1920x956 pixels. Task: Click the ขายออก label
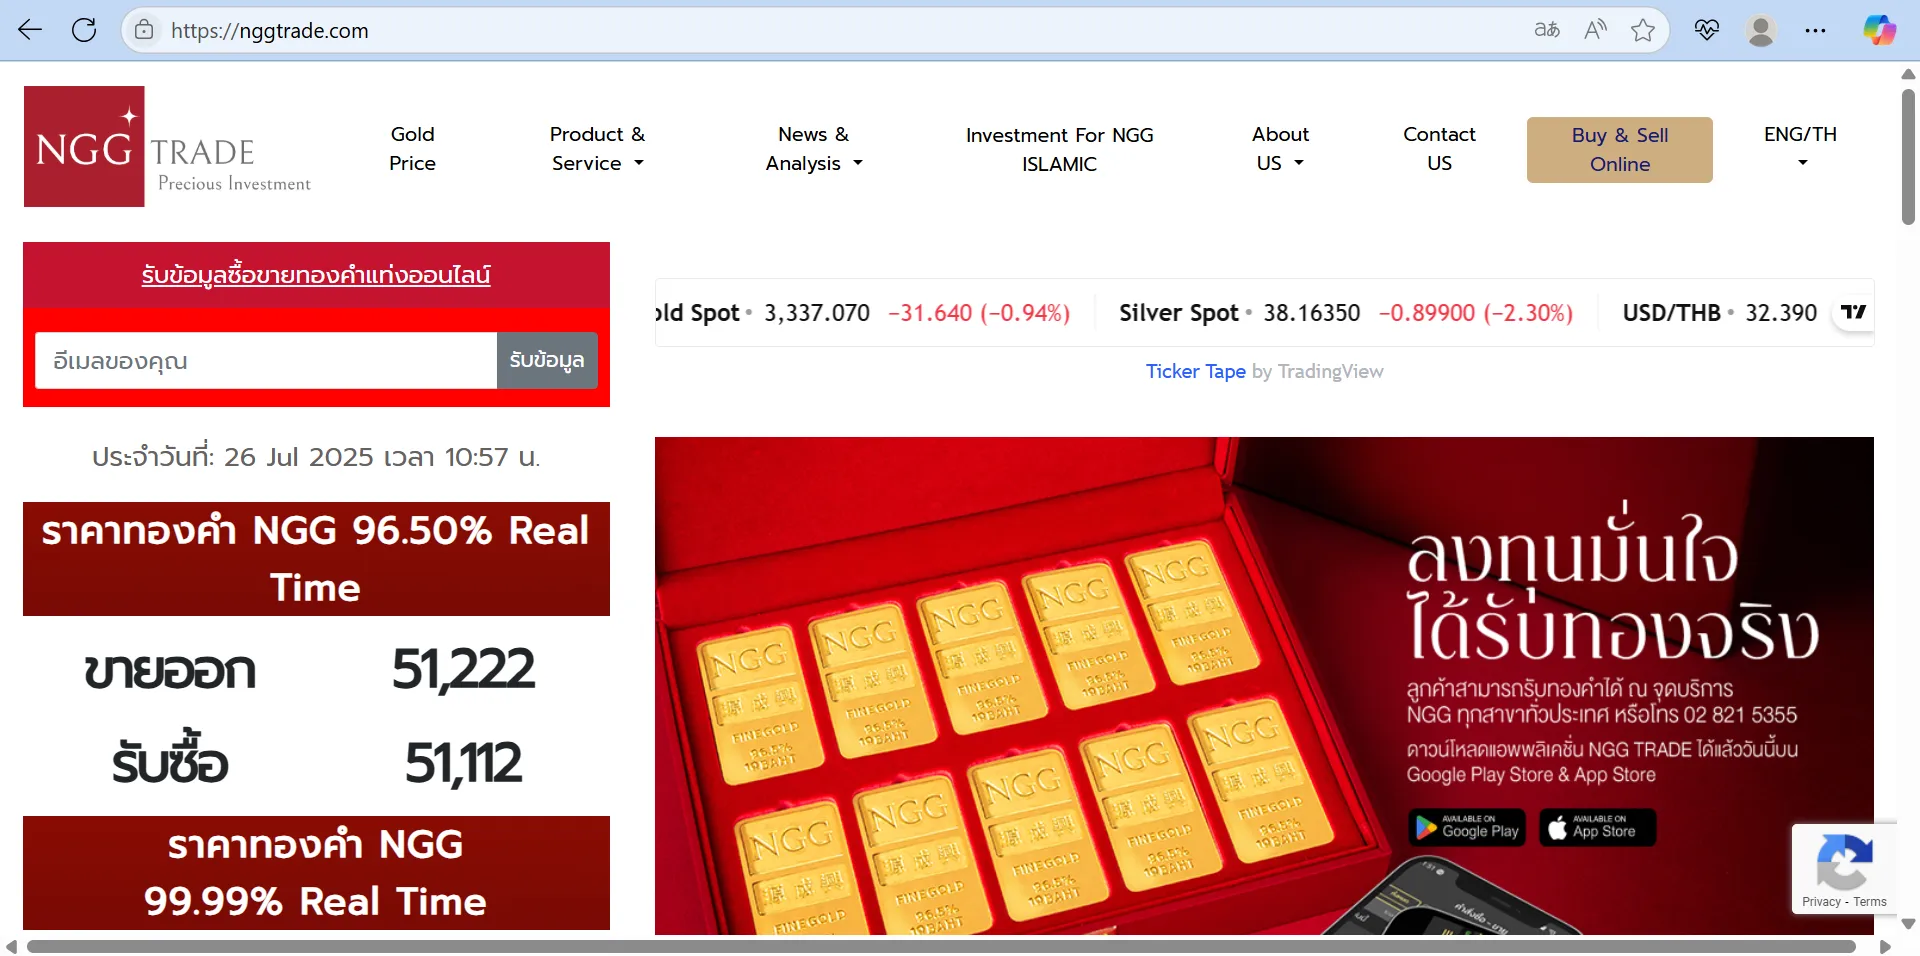[170, 671]
